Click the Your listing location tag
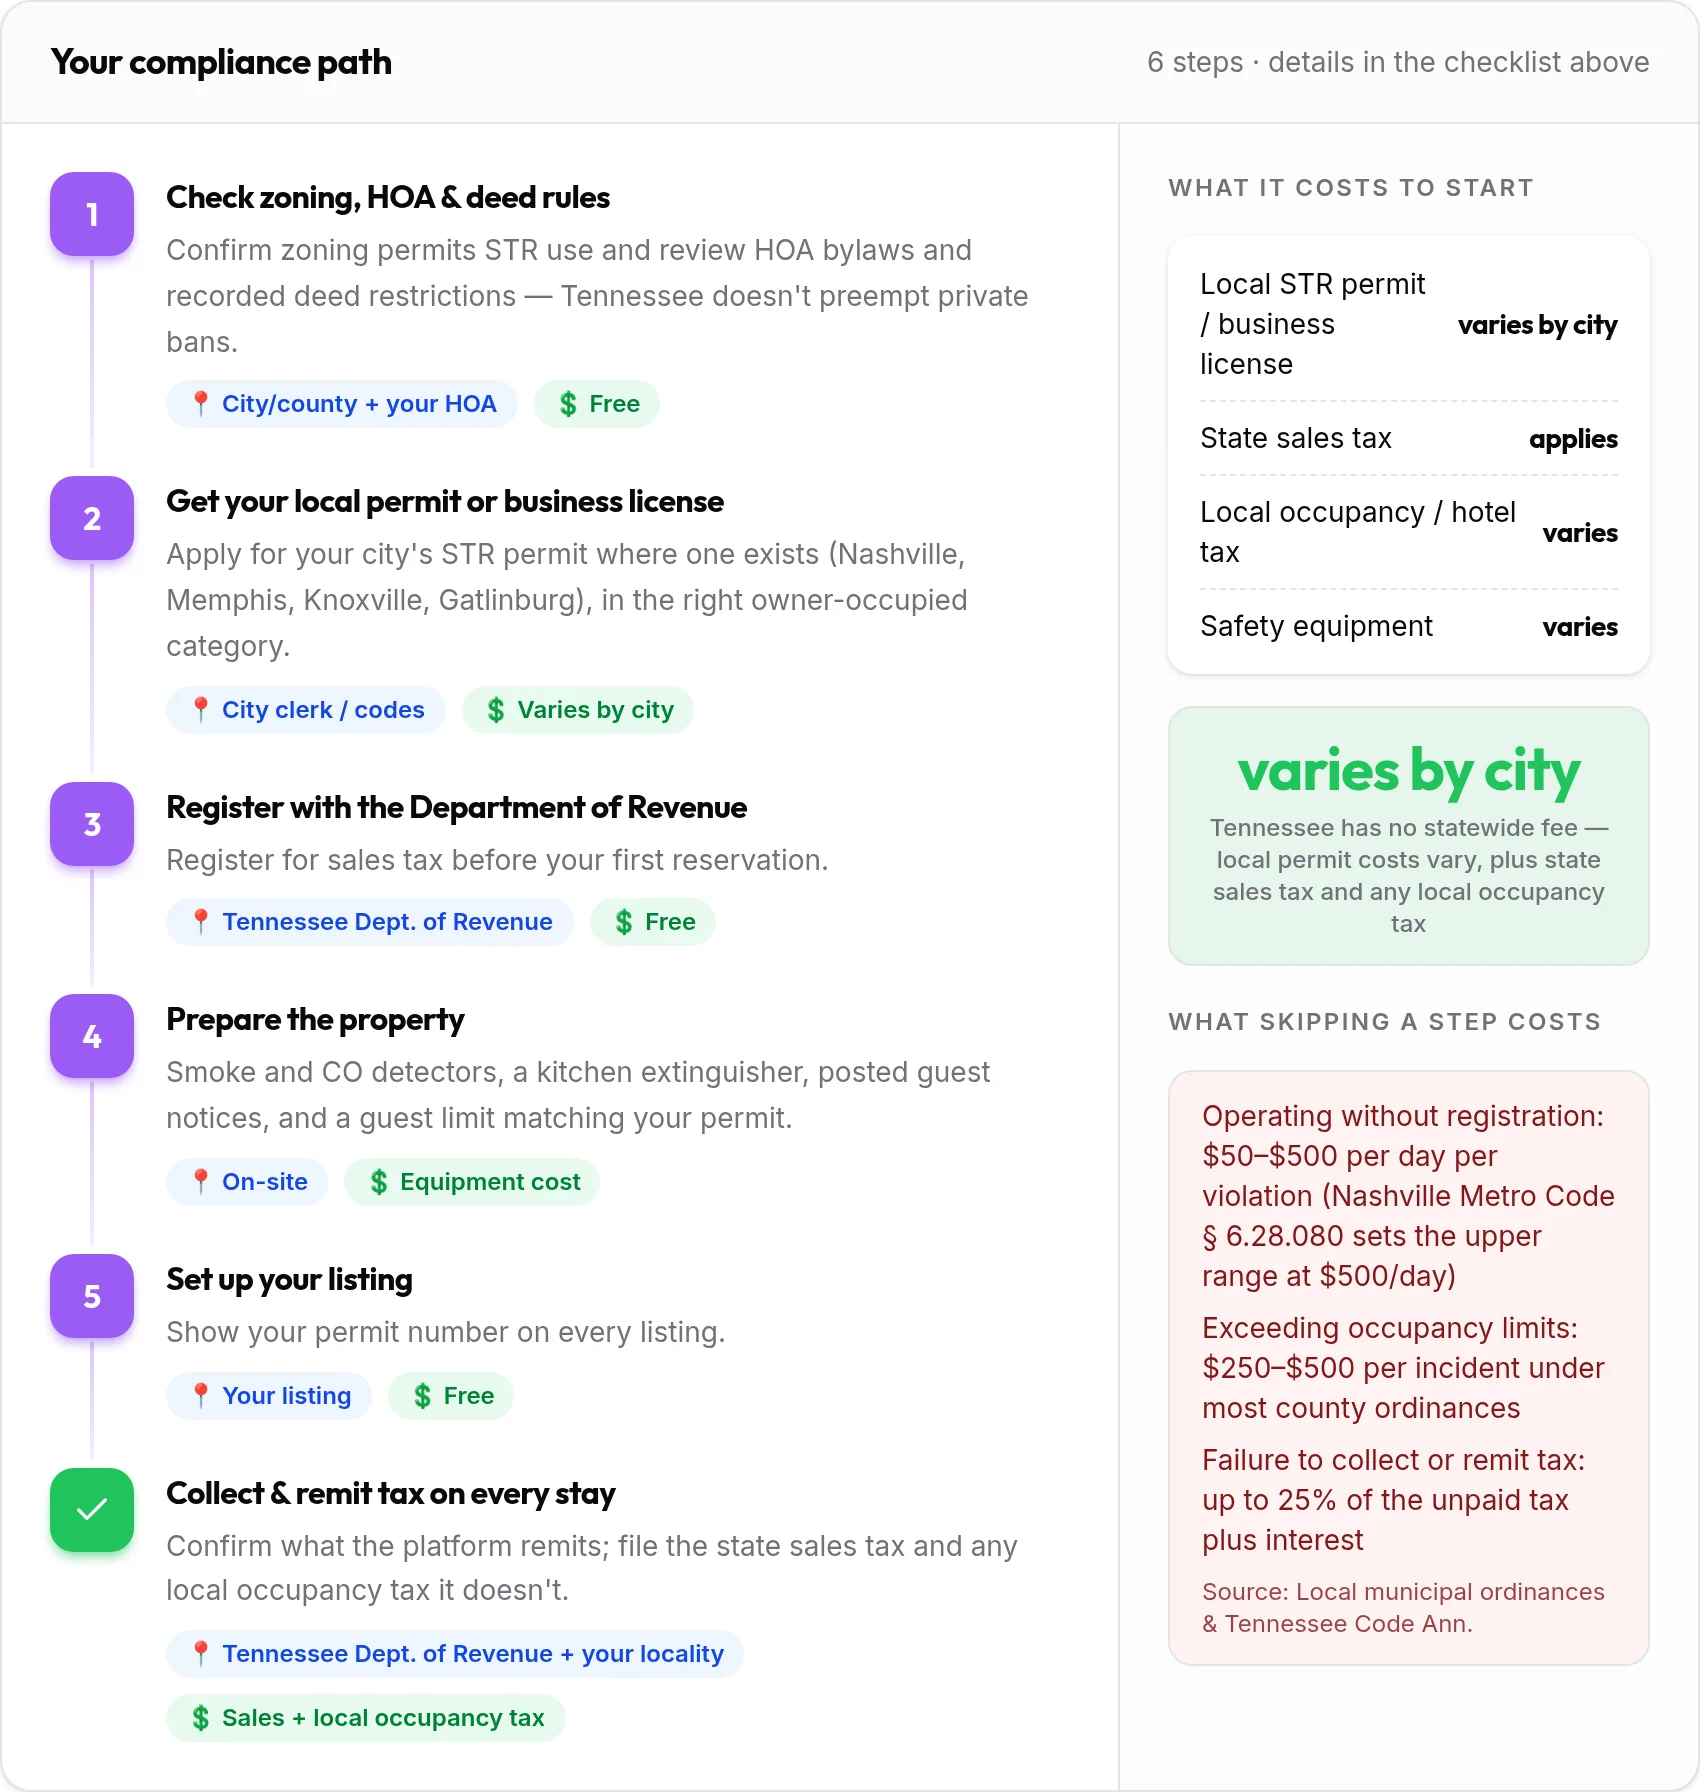 [269, 1396]
